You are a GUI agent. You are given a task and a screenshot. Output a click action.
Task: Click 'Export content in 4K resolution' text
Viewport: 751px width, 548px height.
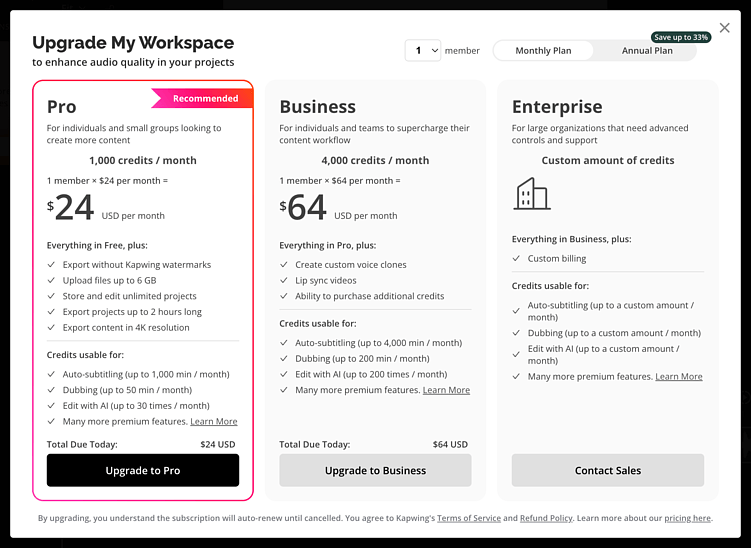point(126,328)
